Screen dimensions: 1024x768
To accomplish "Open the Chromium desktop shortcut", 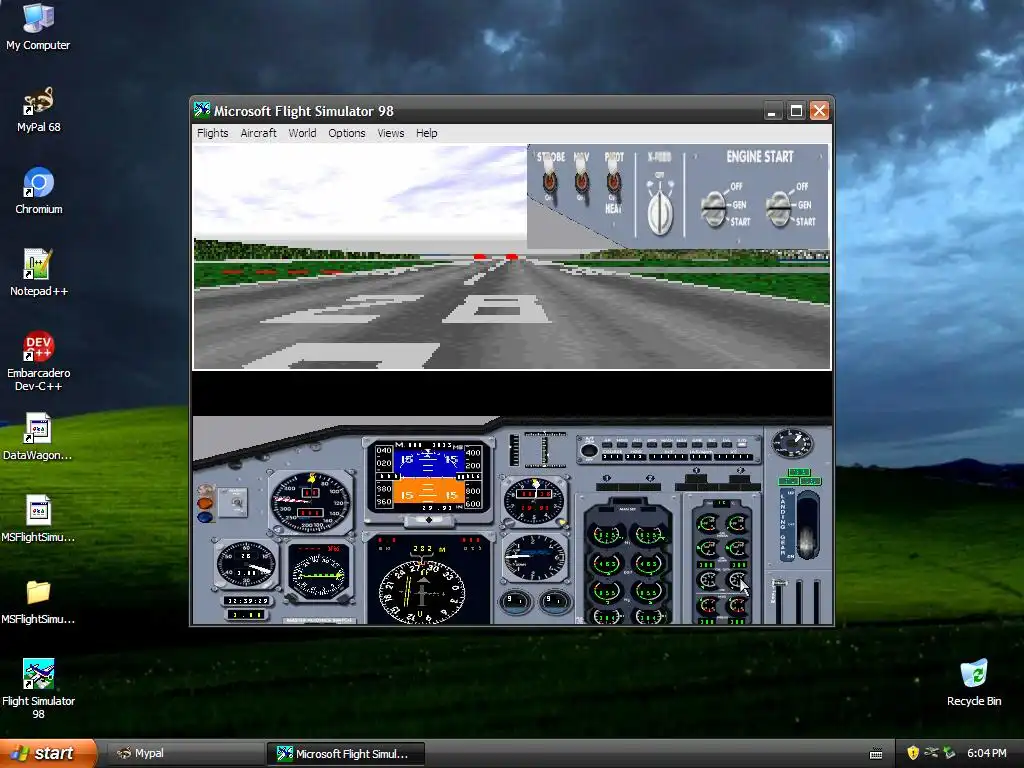I will point(39,191).
